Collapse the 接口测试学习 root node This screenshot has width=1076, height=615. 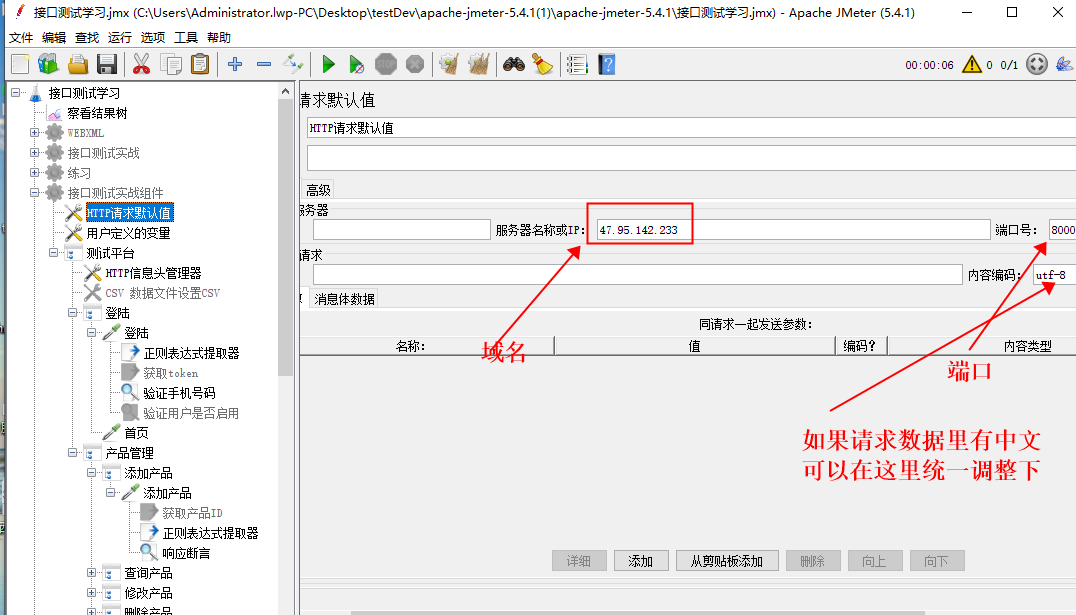pyautogui.click(x=15, y=93)
